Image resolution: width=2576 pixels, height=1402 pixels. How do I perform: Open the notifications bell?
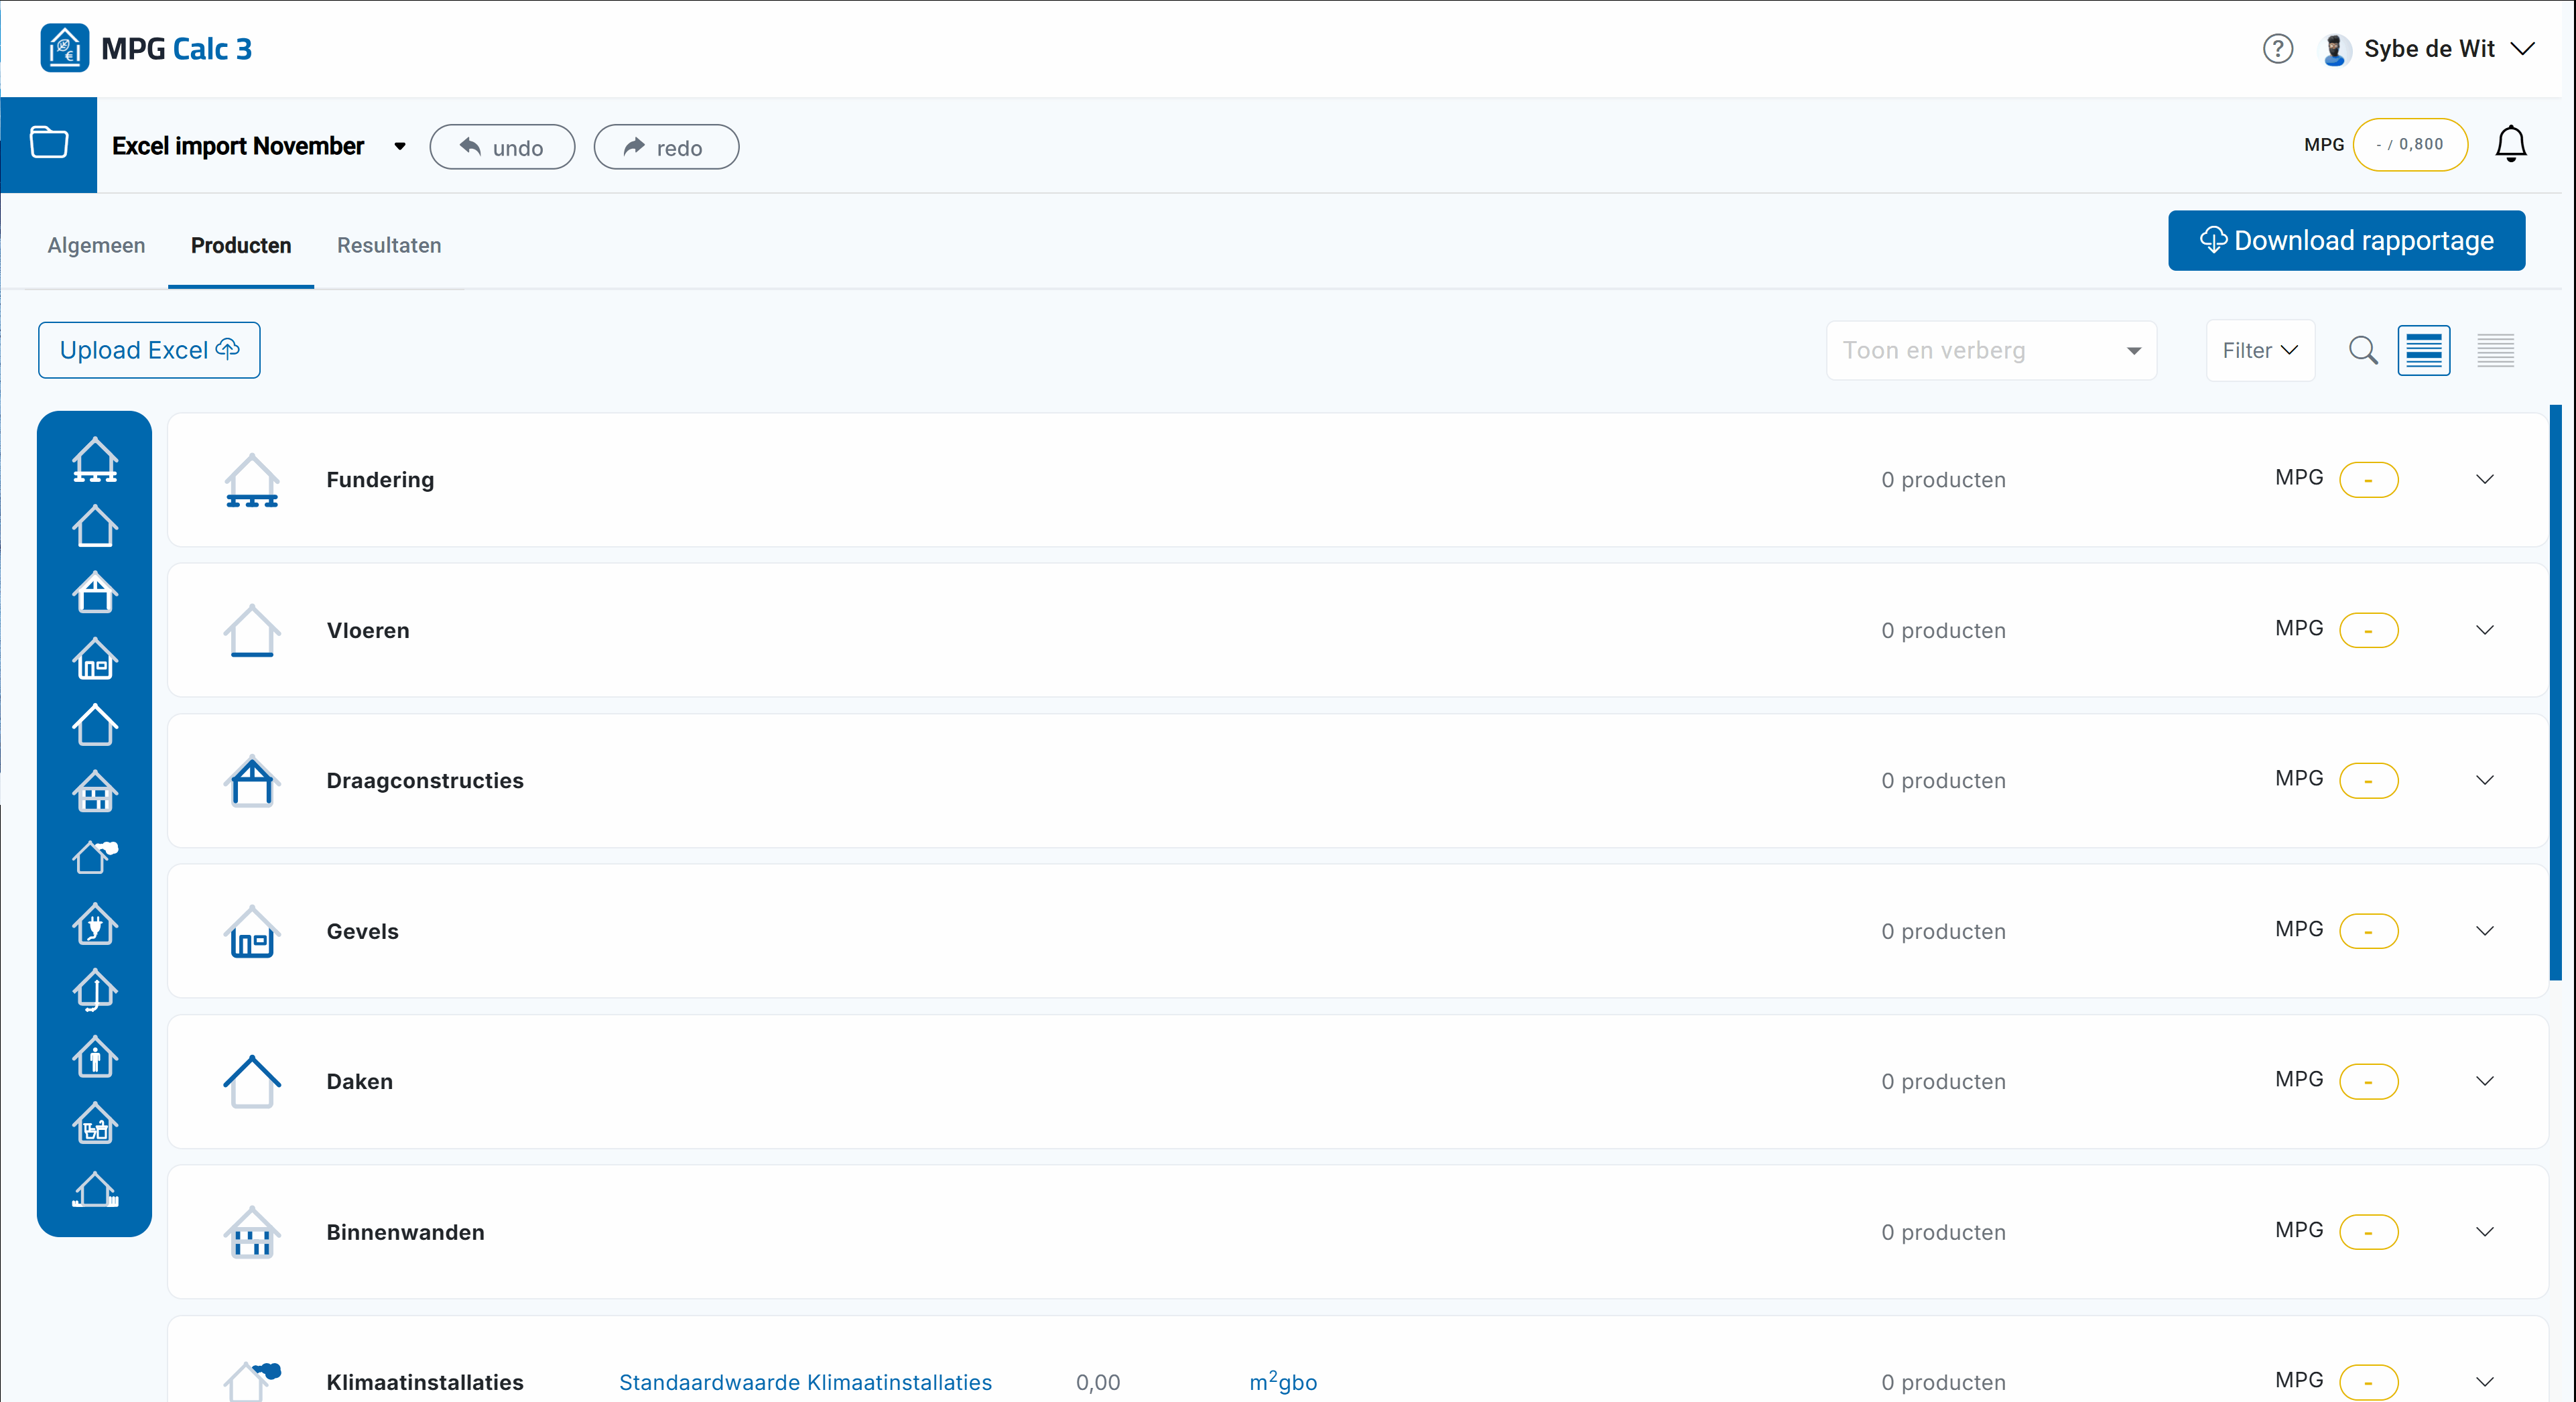tap(2510, 145)
